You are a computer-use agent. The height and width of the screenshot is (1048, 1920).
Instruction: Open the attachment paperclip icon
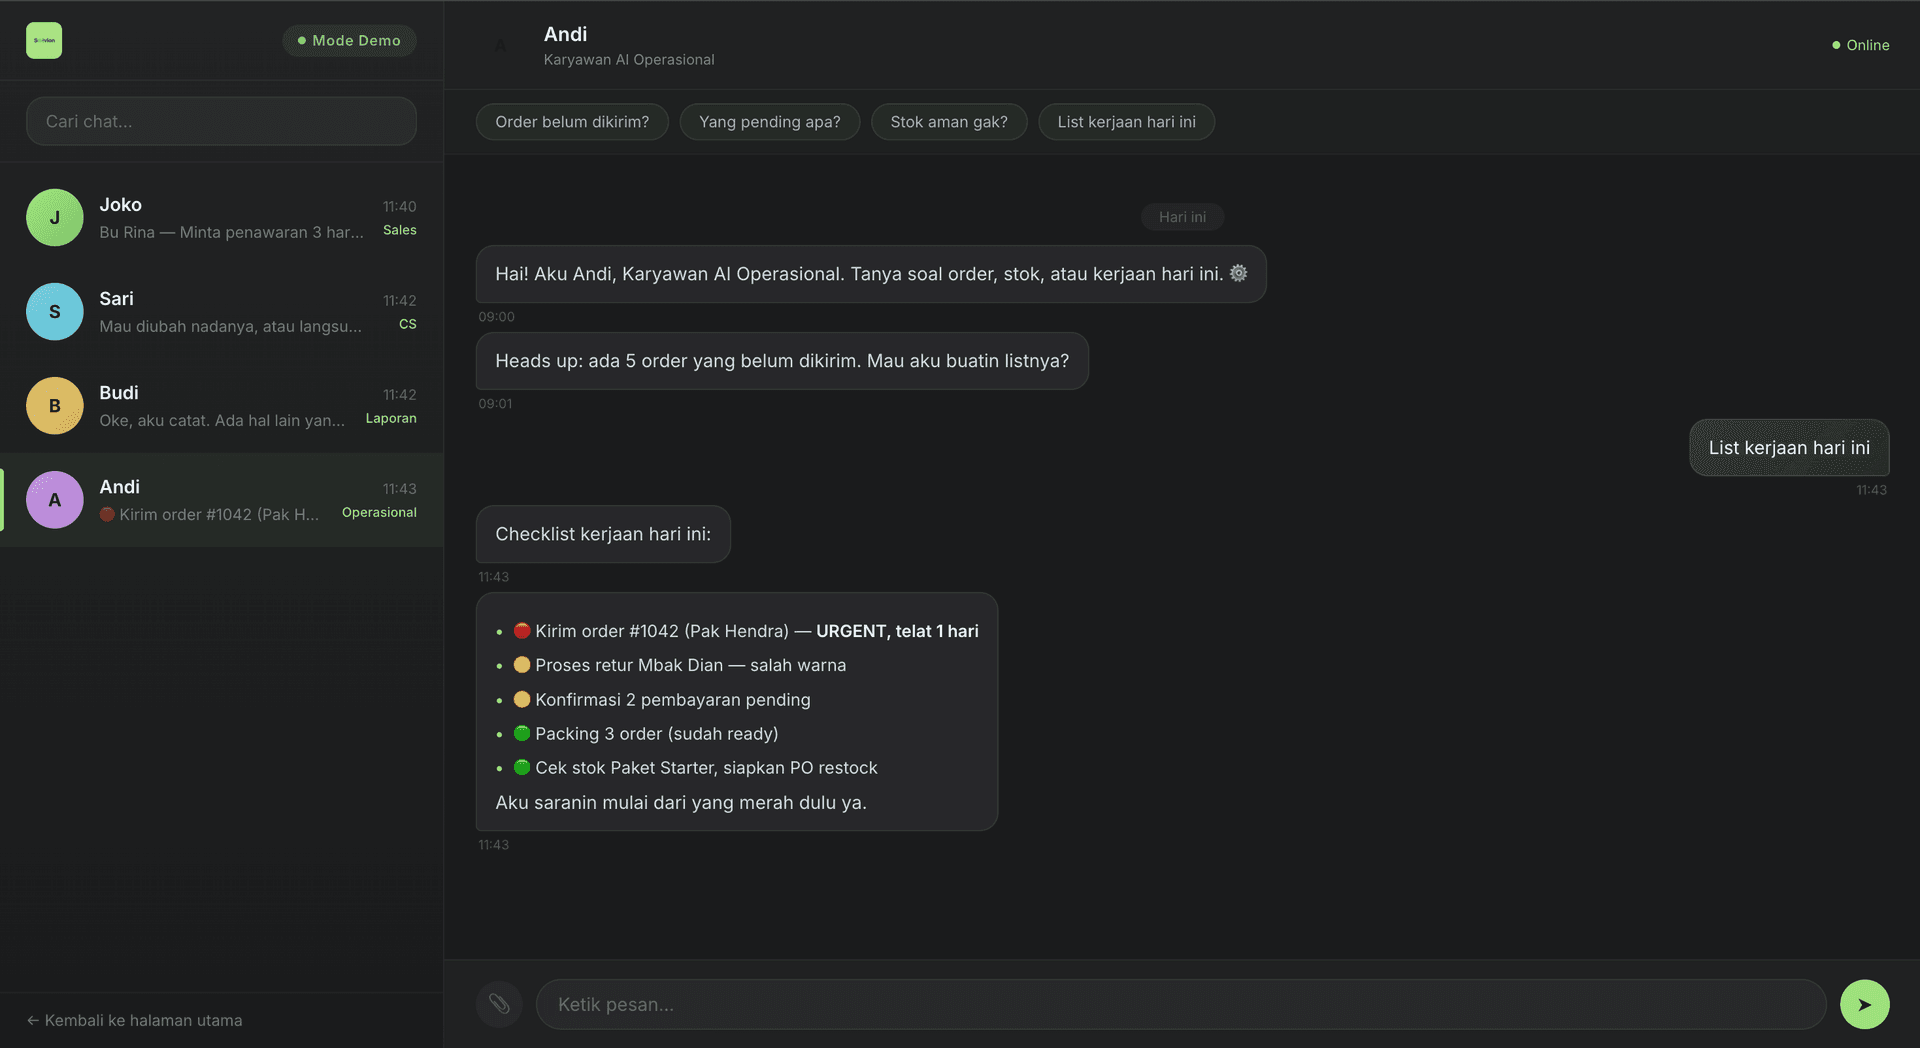click(498, 1004)
